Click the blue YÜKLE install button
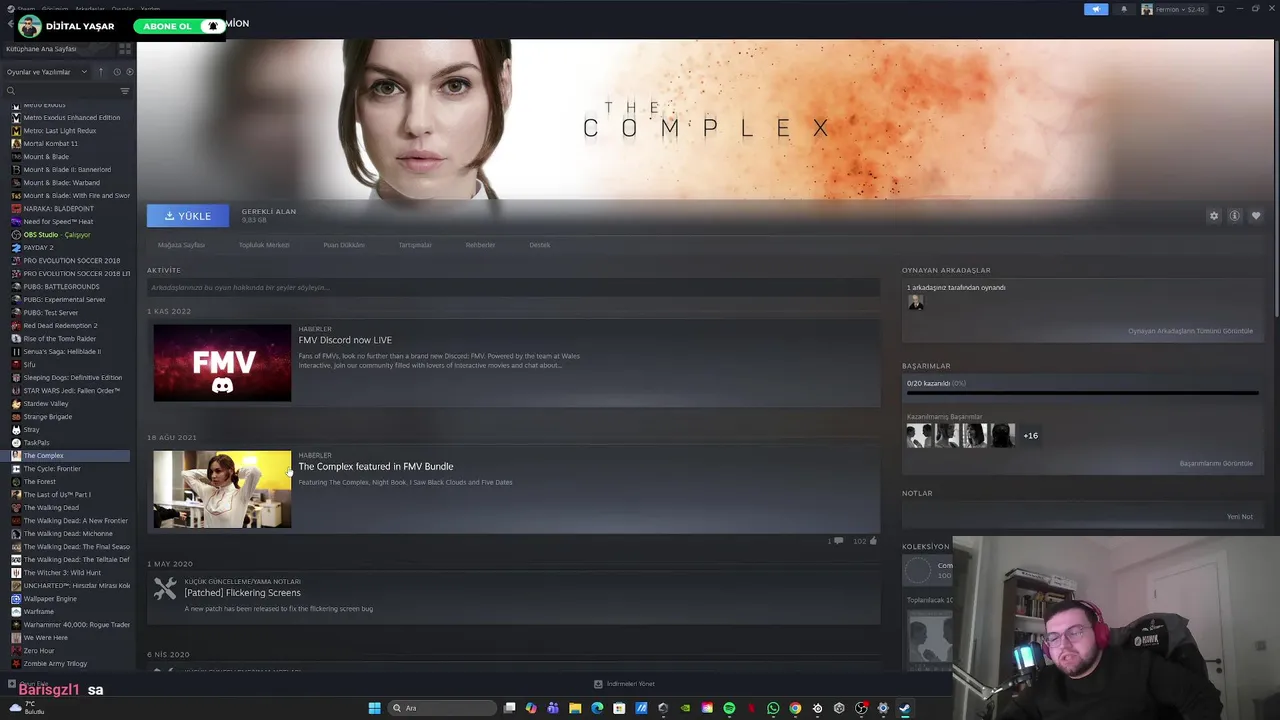This screenshot has width=1280, height=720. 188,216
